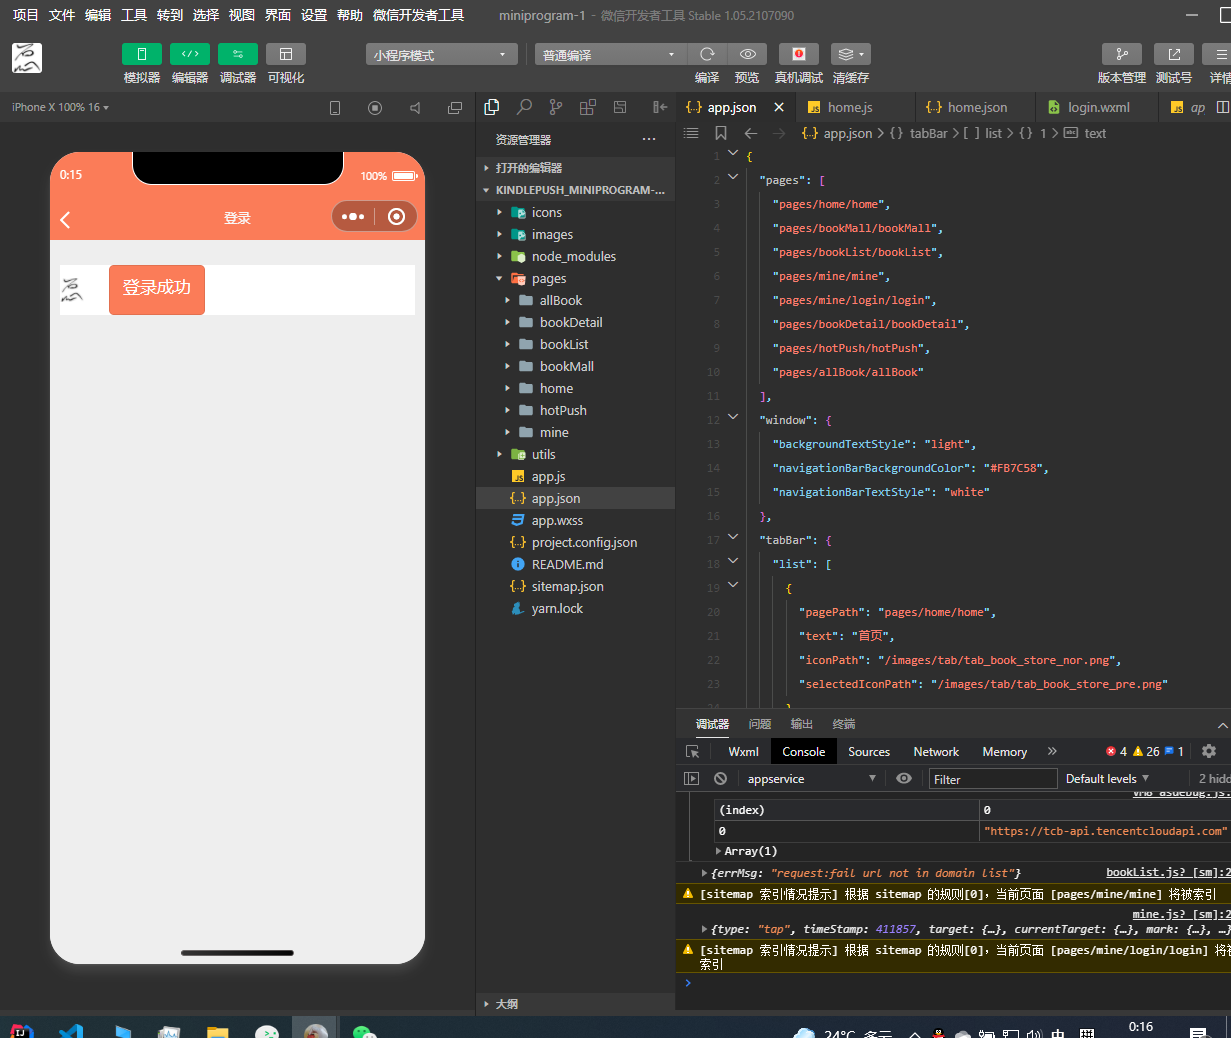This screenshot has width=1231, height=1038.
Task: Click the simulator phone rotate icon
Action: (335, 108)
